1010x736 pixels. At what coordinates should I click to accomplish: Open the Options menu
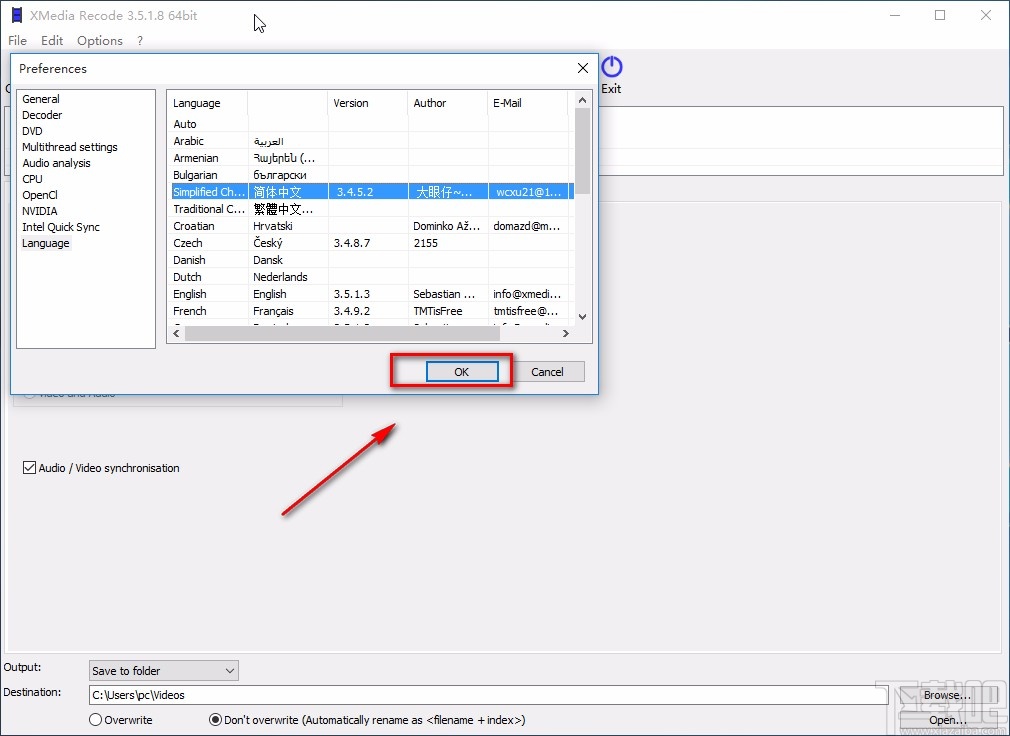coord(100,41)
